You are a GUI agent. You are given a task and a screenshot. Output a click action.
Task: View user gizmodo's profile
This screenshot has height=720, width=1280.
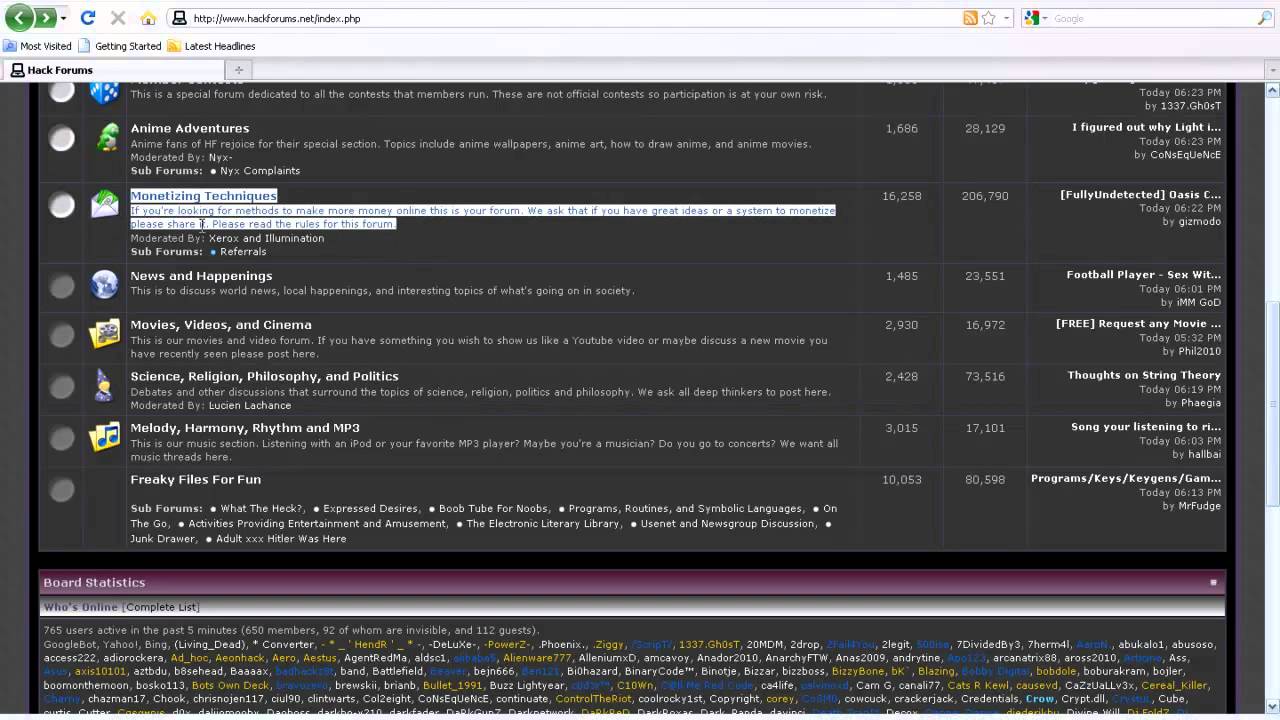tap(1200, 222)
